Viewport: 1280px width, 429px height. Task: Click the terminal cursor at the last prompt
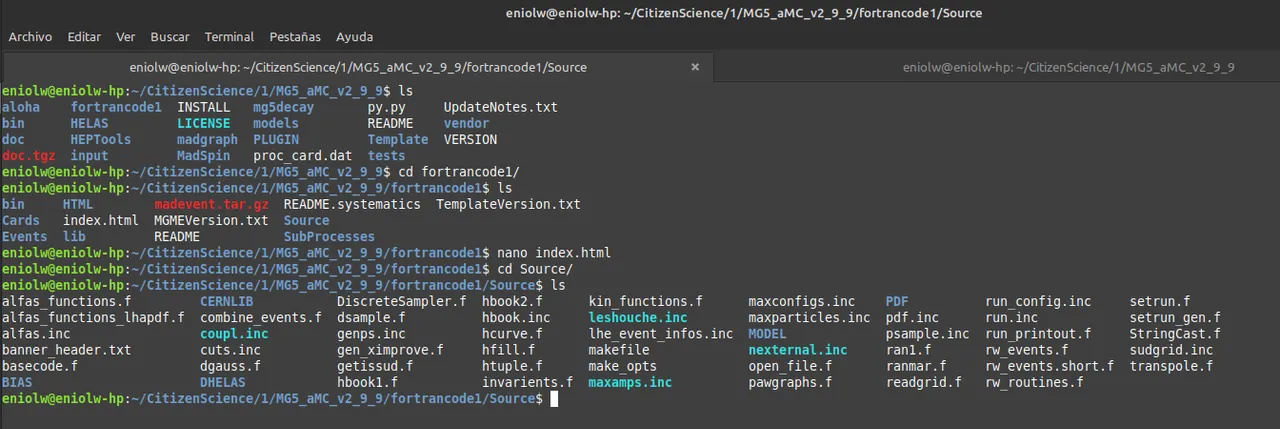554,398
